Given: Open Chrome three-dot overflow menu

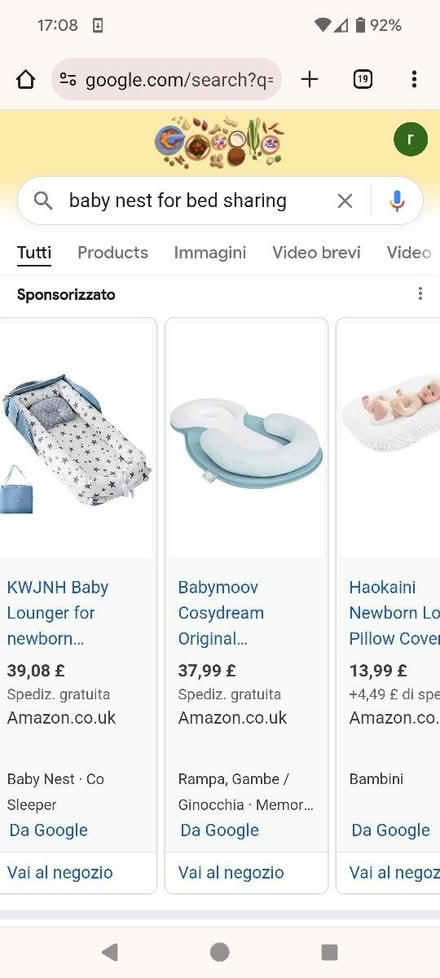Looking at the screenshot, I should coord(414,79).
